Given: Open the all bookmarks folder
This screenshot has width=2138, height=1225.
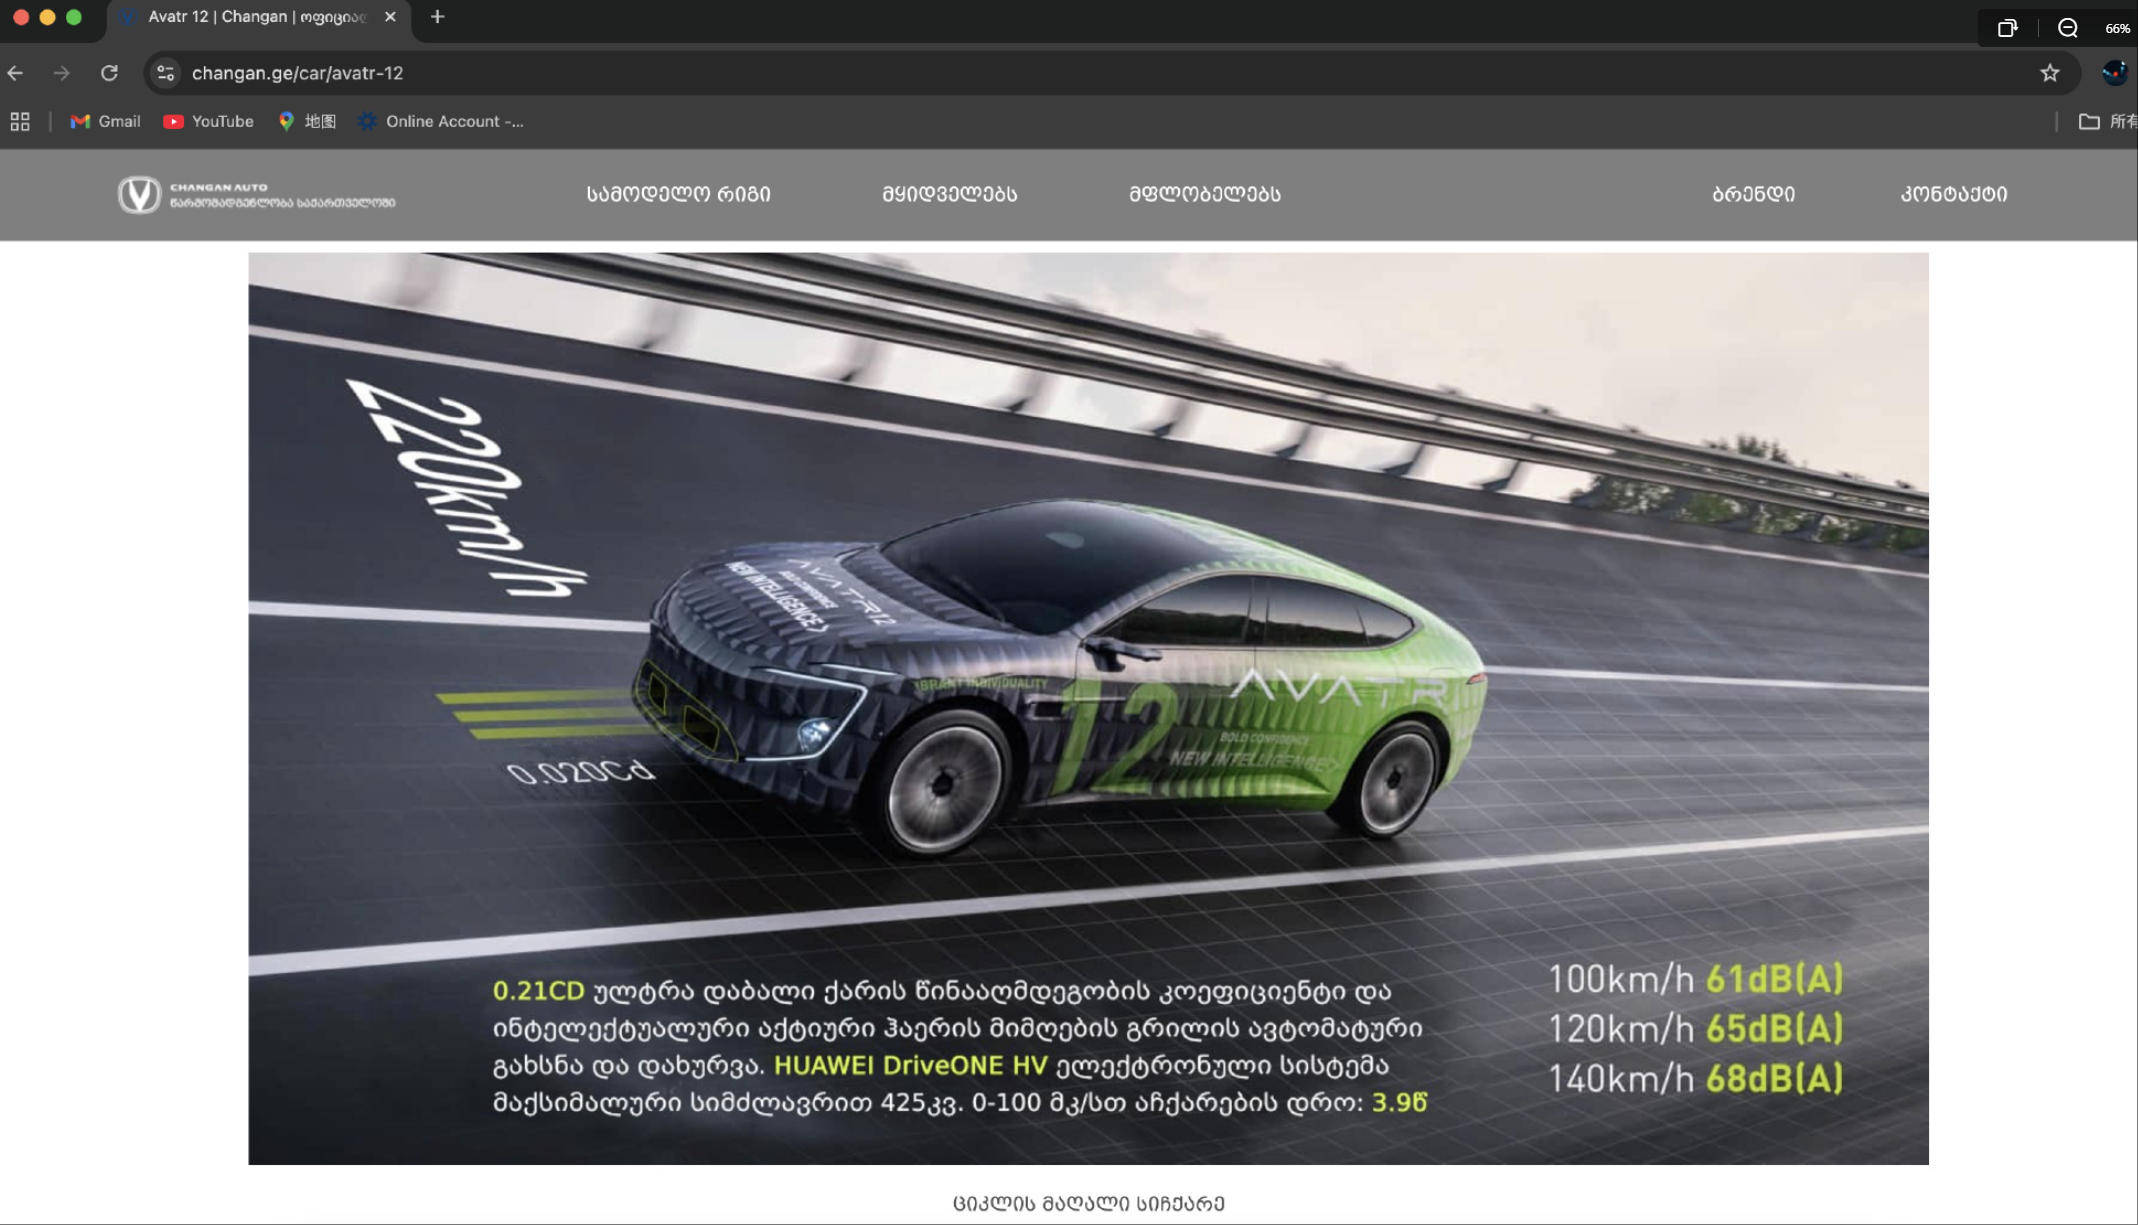Looking at the screenshot, I should tap(2108, 122).
